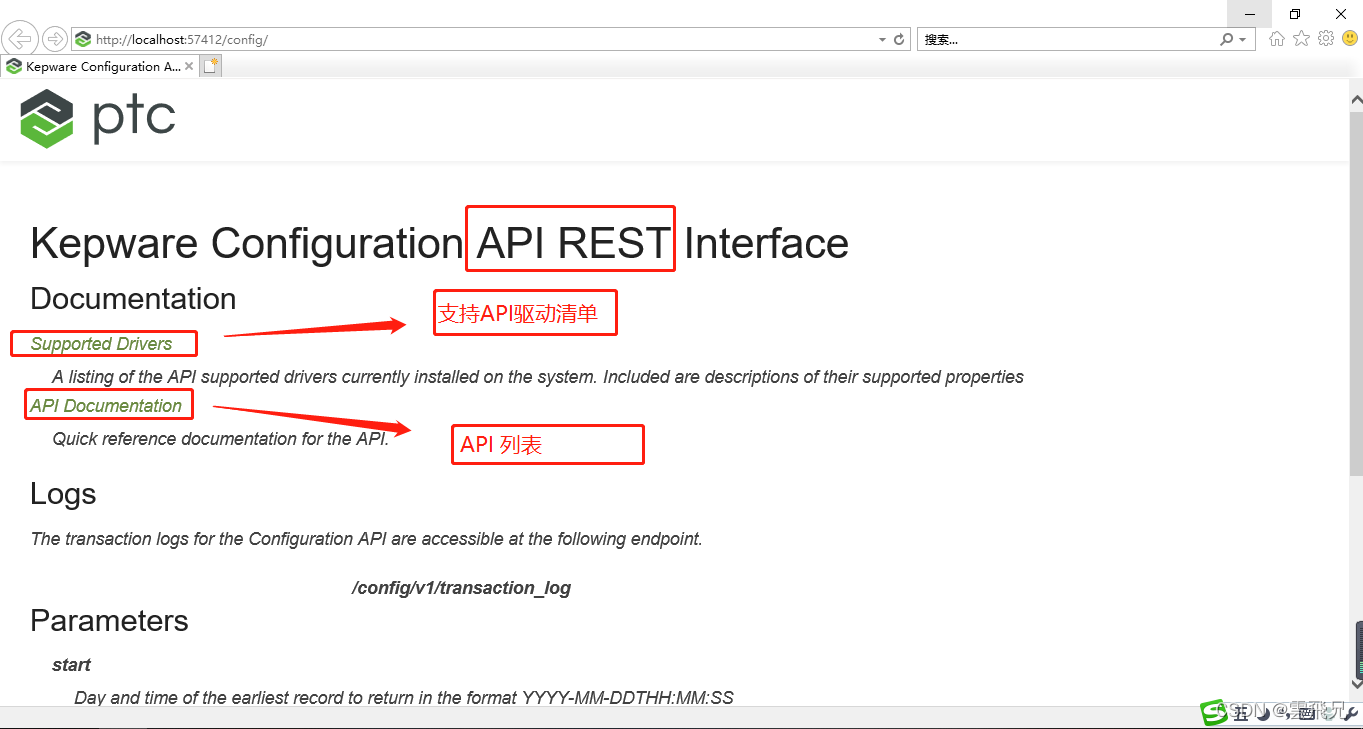1363x729 pixels.
Task: Toggle the moon half-width icon in IME bar
Action: click(1262, 713)
